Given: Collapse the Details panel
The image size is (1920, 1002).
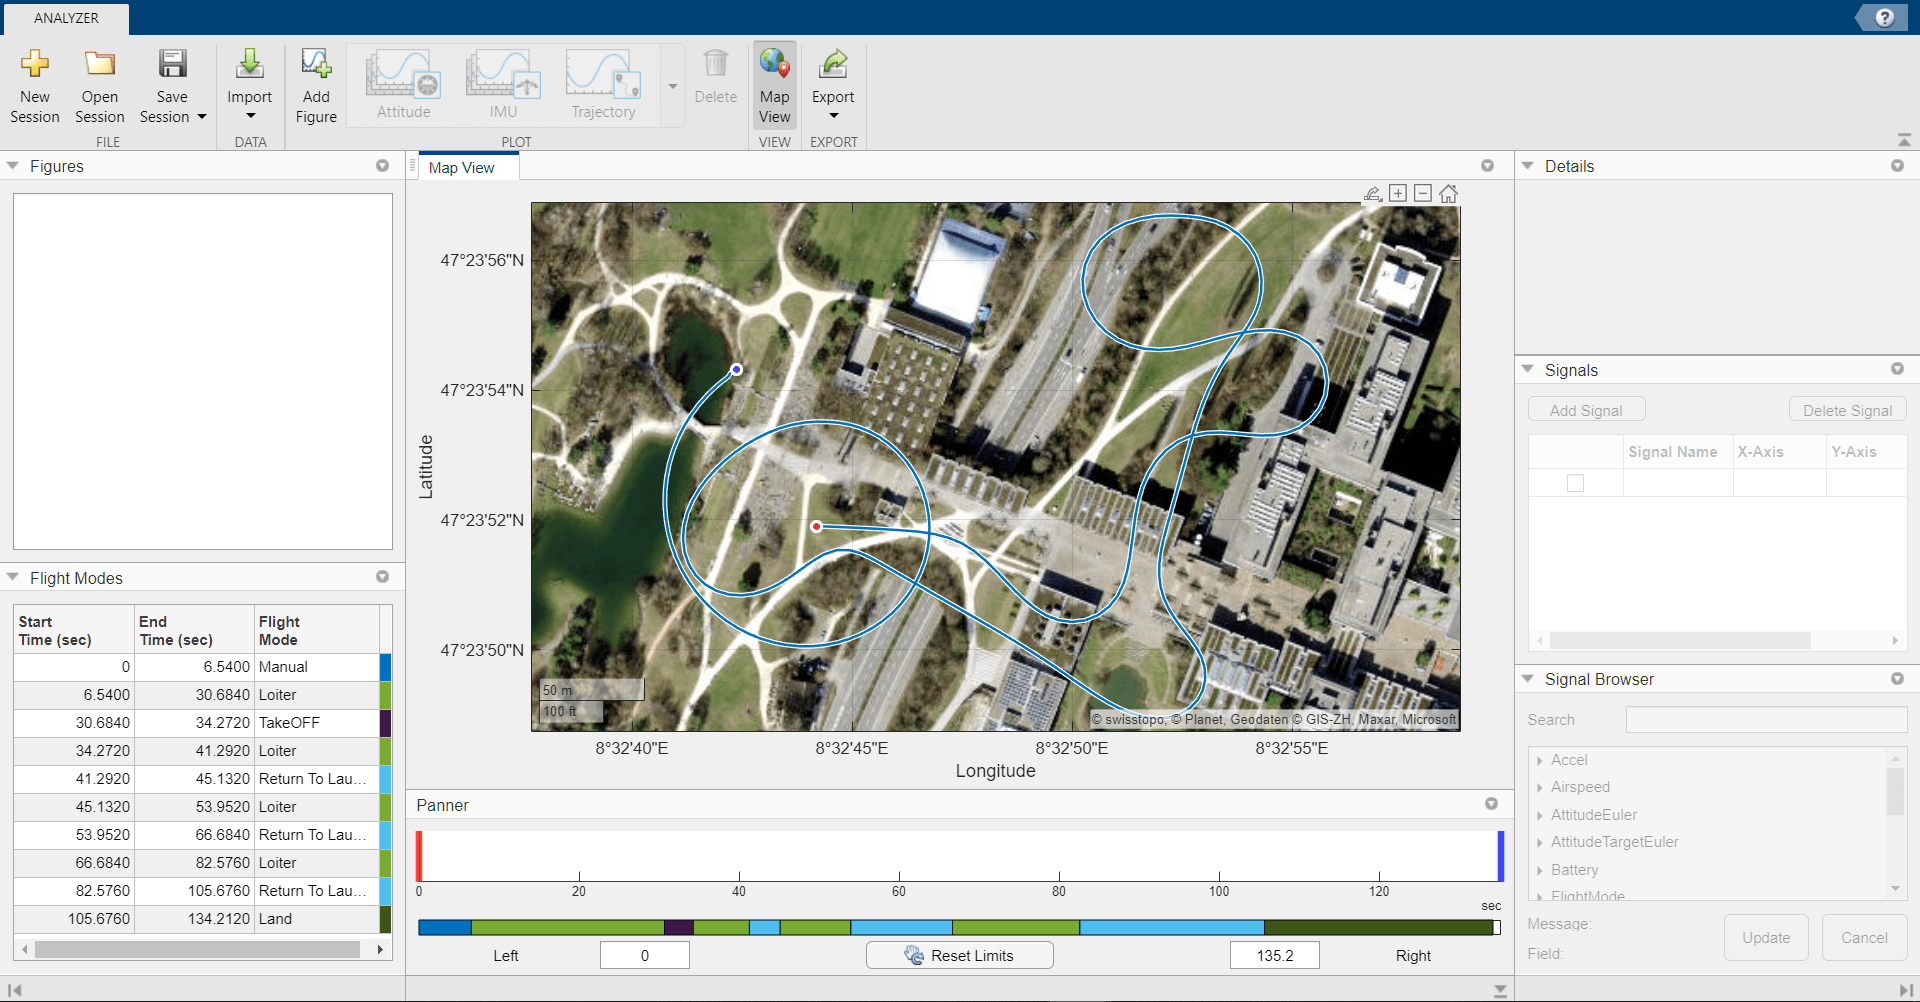Looking at the screenshot, I should coord(1528,166).
